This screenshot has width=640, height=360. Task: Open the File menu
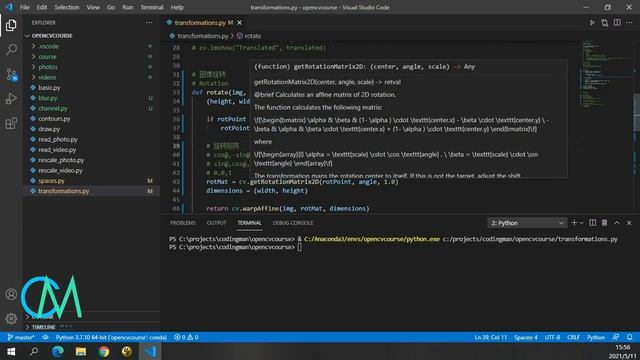point(24,7)
